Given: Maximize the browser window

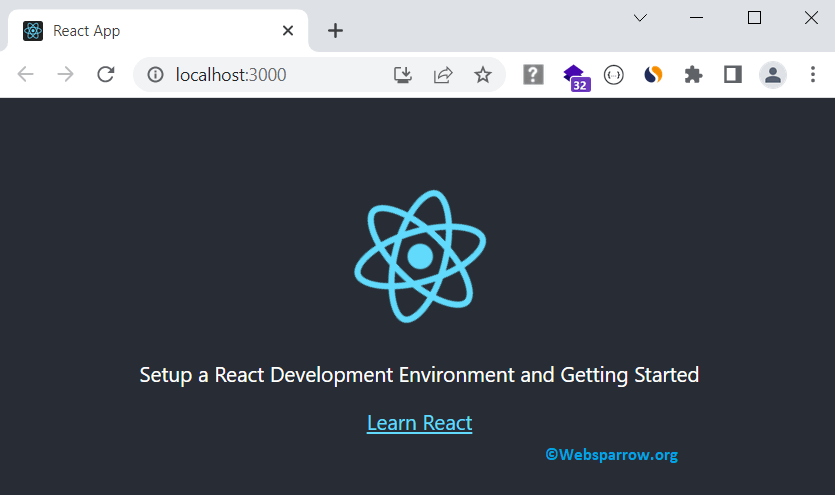Looking at the screenshot, I should tap(754, 18).
